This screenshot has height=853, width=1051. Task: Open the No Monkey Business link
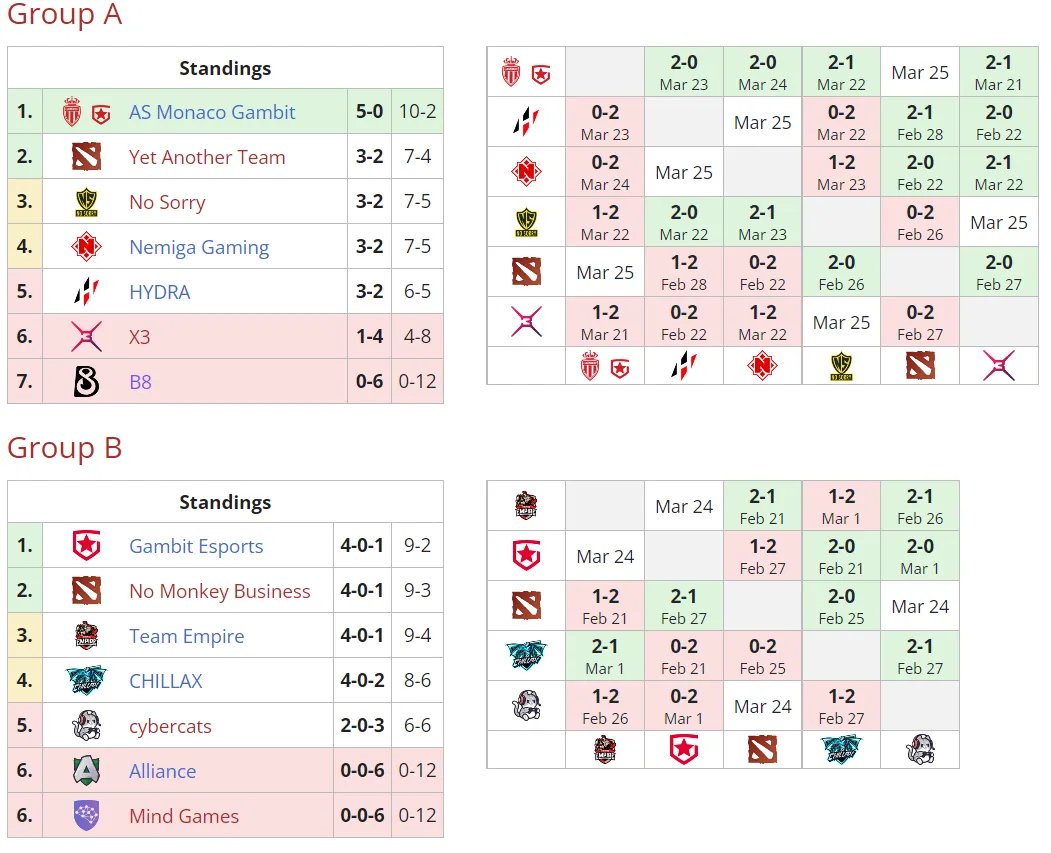[220, 591]
